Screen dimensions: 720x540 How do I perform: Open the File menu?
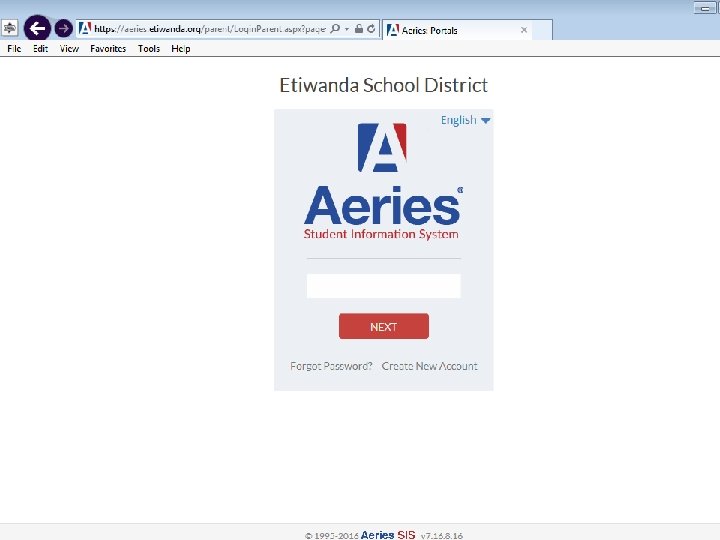(14, 49)
